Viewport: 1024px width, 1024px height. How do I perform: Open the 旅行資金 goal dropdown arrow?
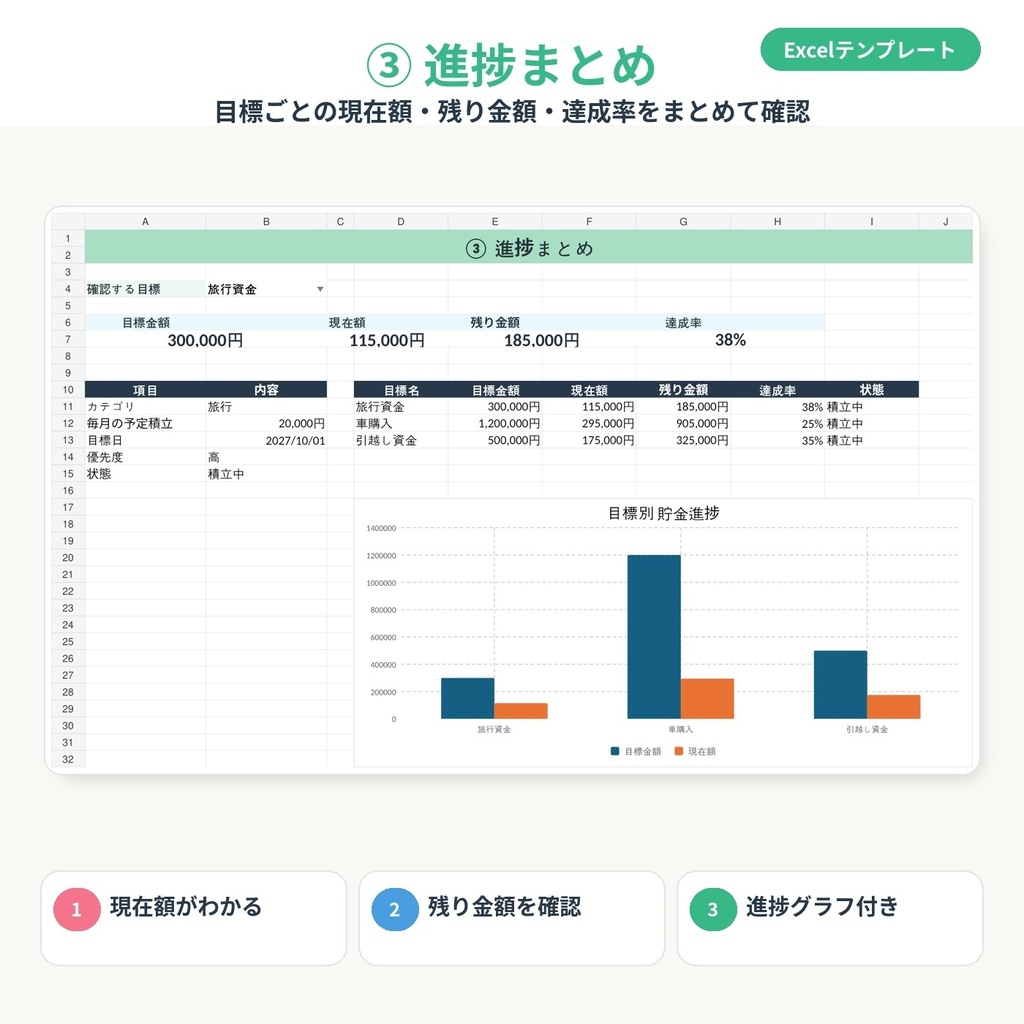(320, 289)
